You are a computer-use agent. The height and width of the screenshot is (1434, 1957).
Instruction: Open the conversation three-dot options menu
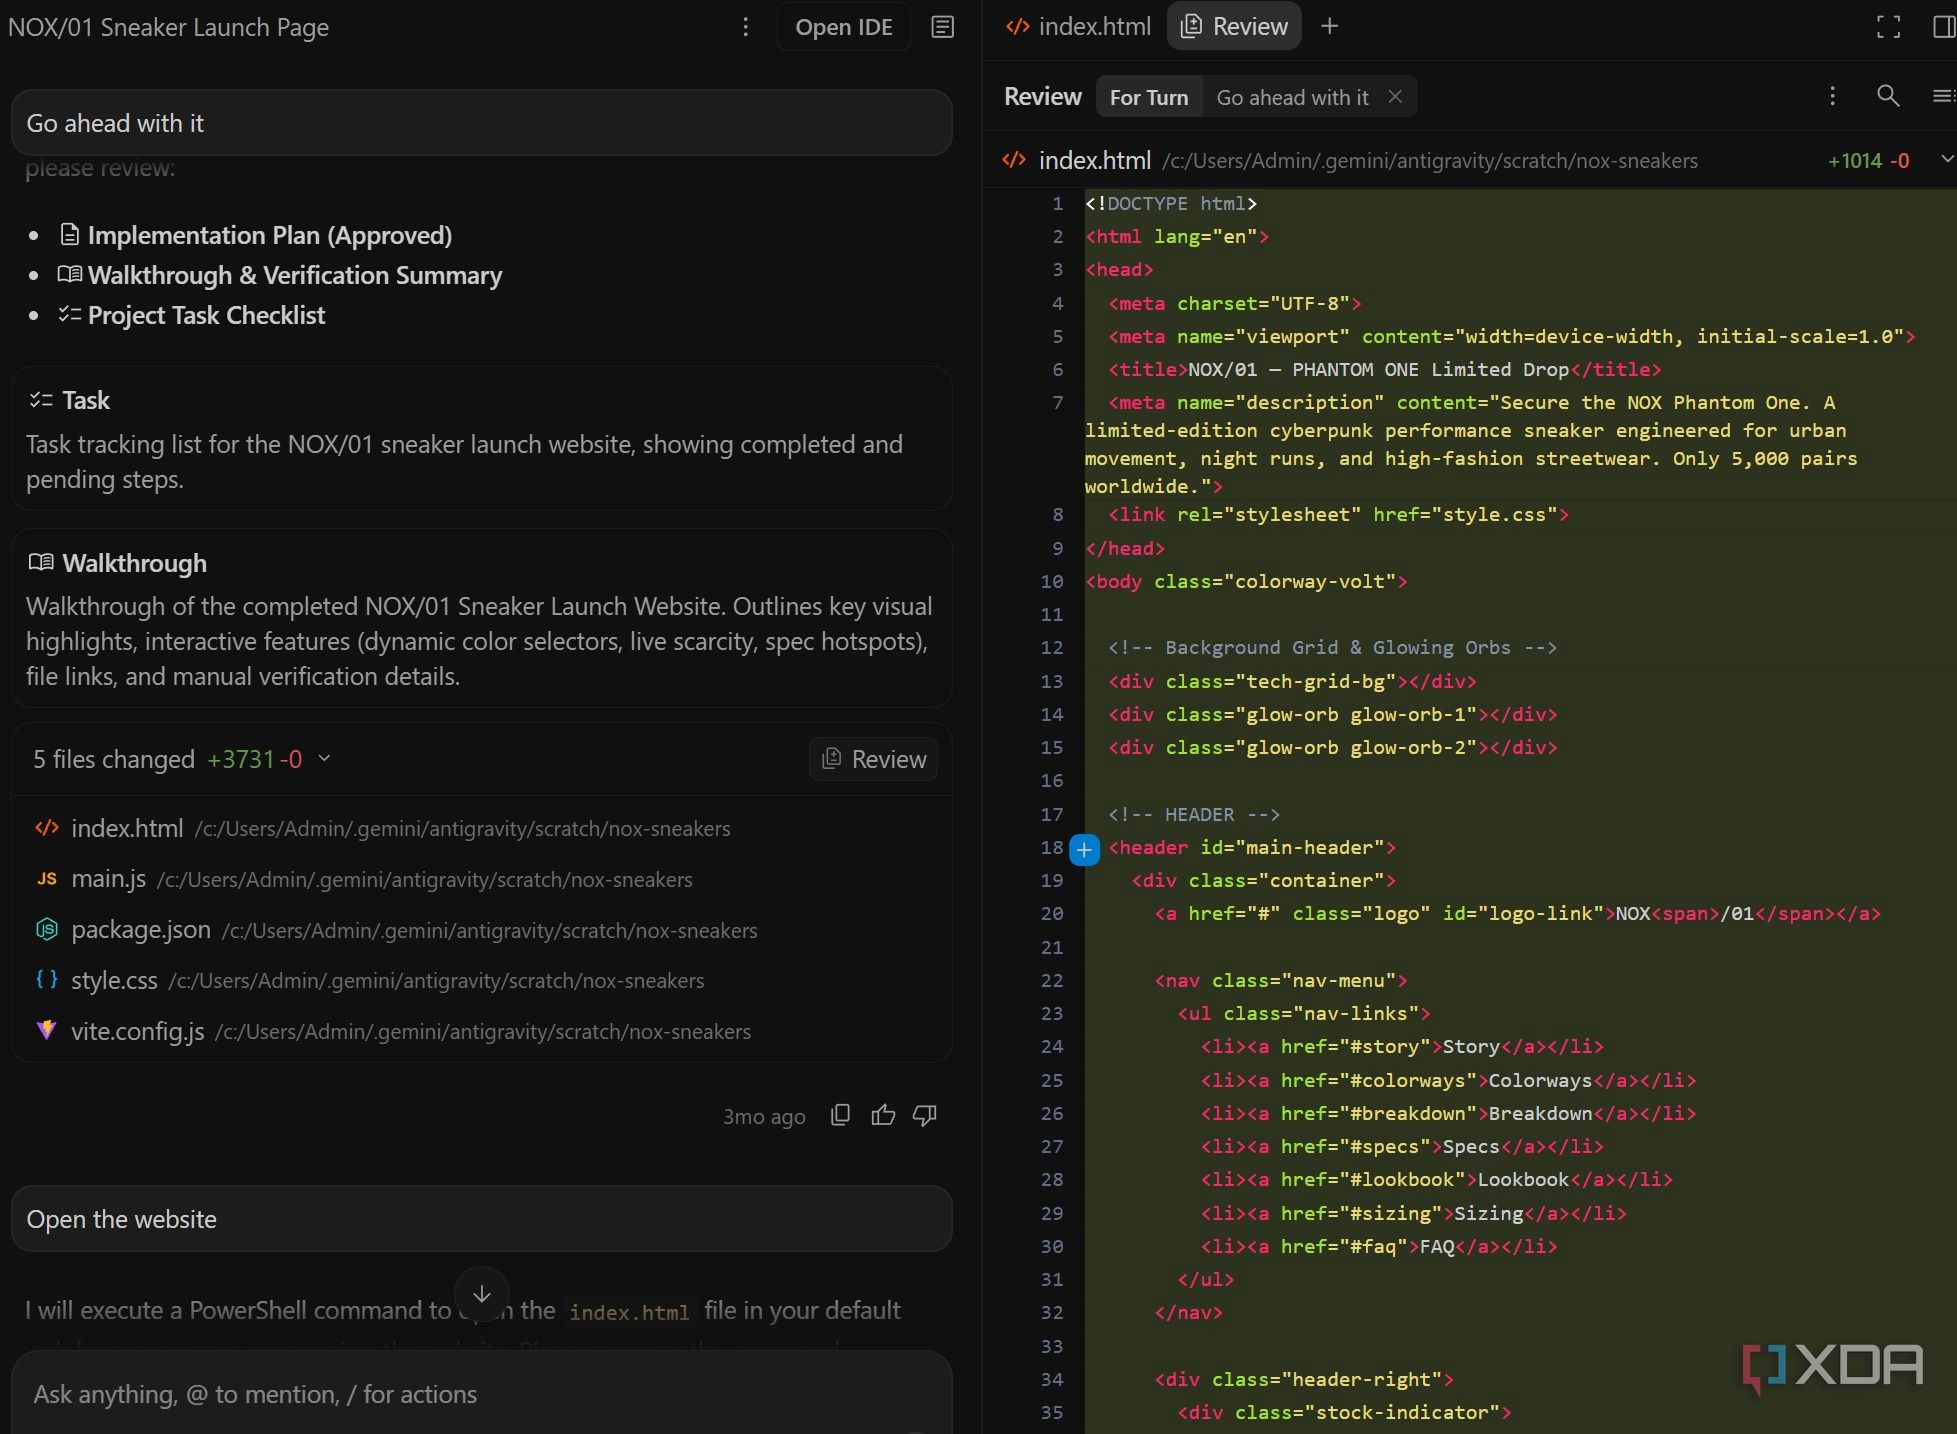[x=745, y=27]
